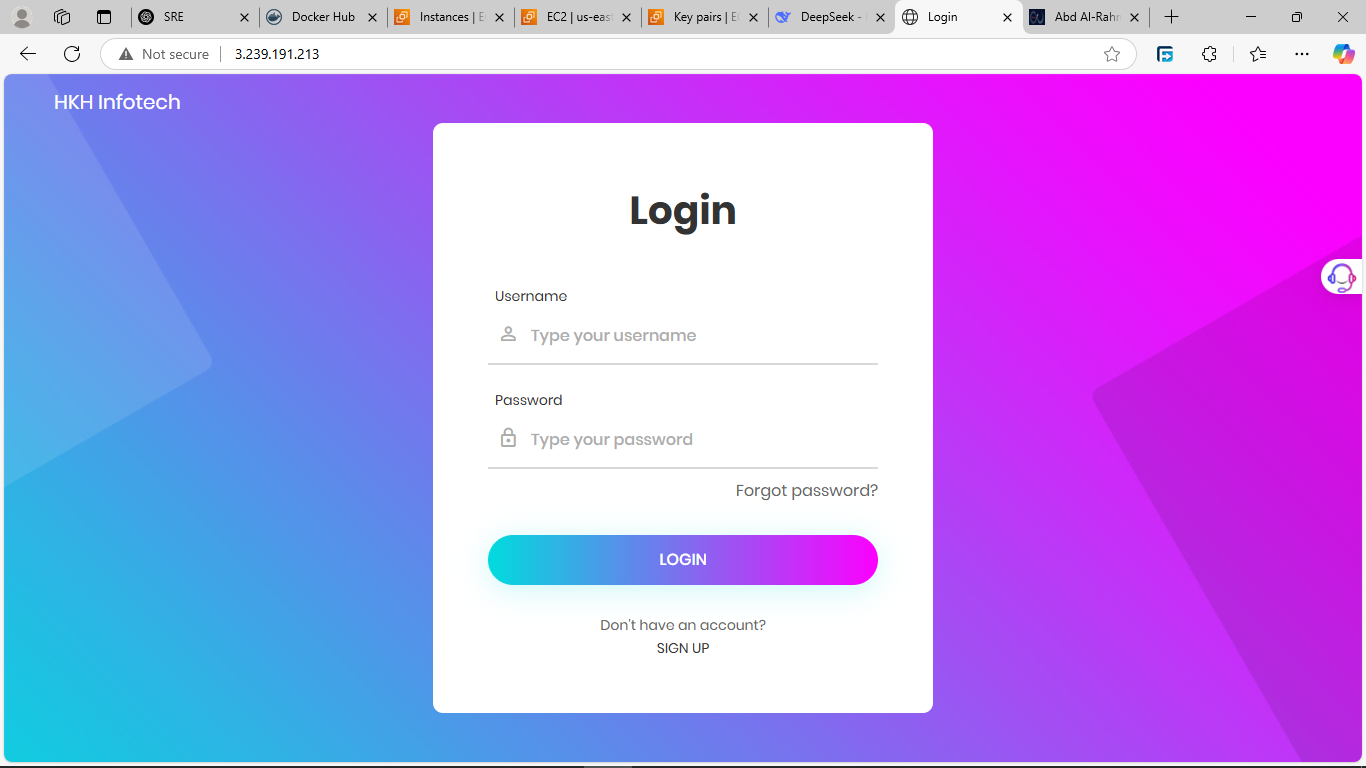Open the Favorites list icon
This screenshot has width=1366, height=768.
pos(1258,54)
